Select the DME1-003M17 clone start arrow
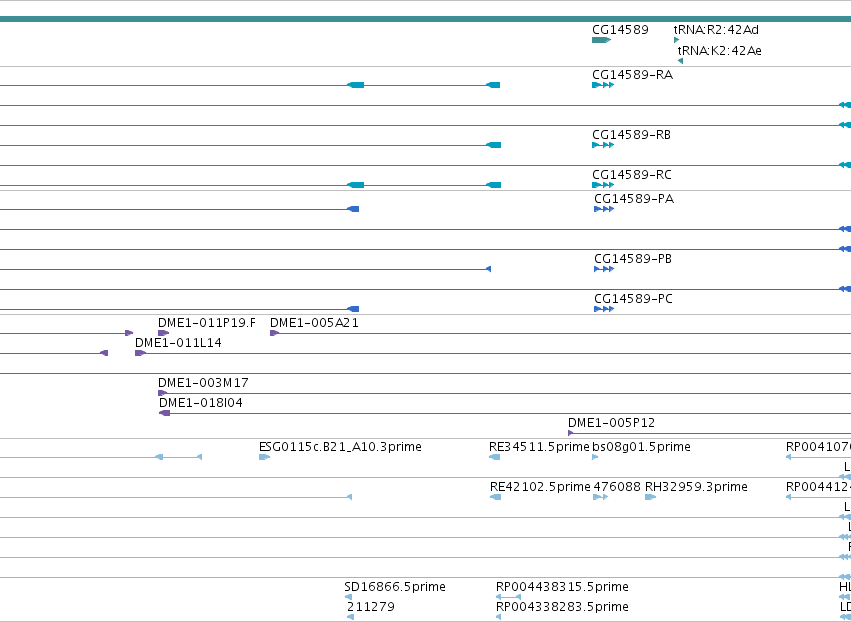The height and width of the screenshot is (622, 851). tap(162, 393)
